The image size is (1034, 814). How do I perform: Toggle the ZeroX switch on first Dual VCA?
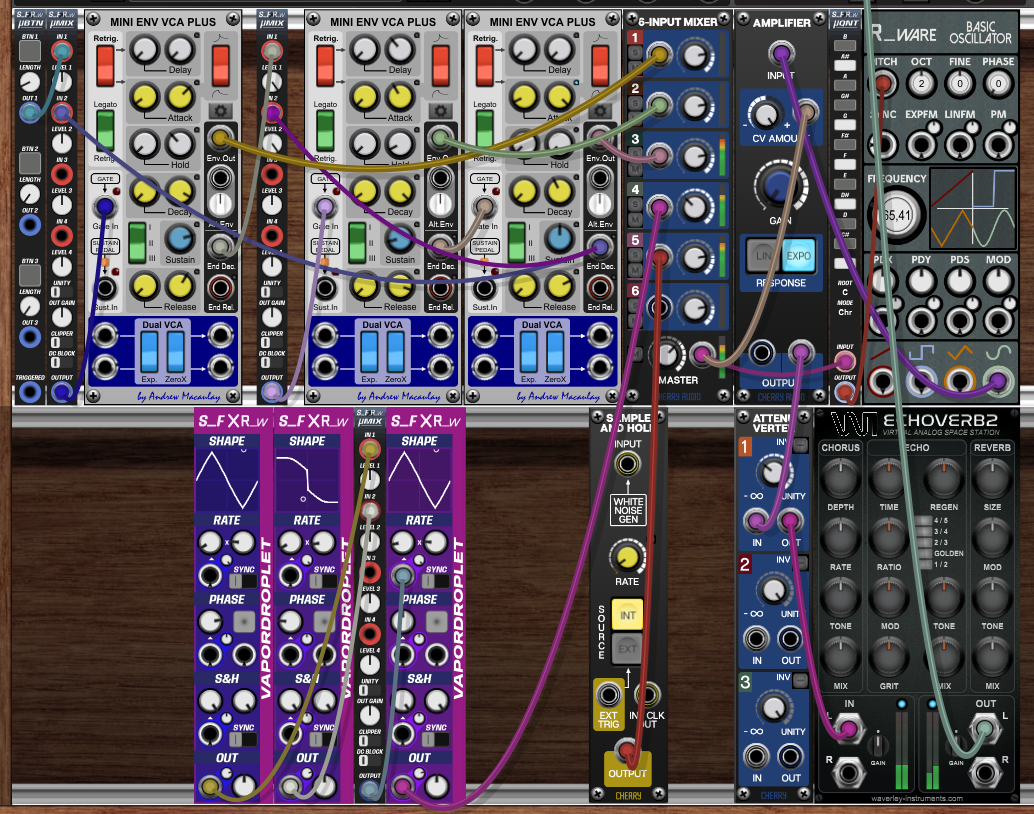tap(175, 352)
